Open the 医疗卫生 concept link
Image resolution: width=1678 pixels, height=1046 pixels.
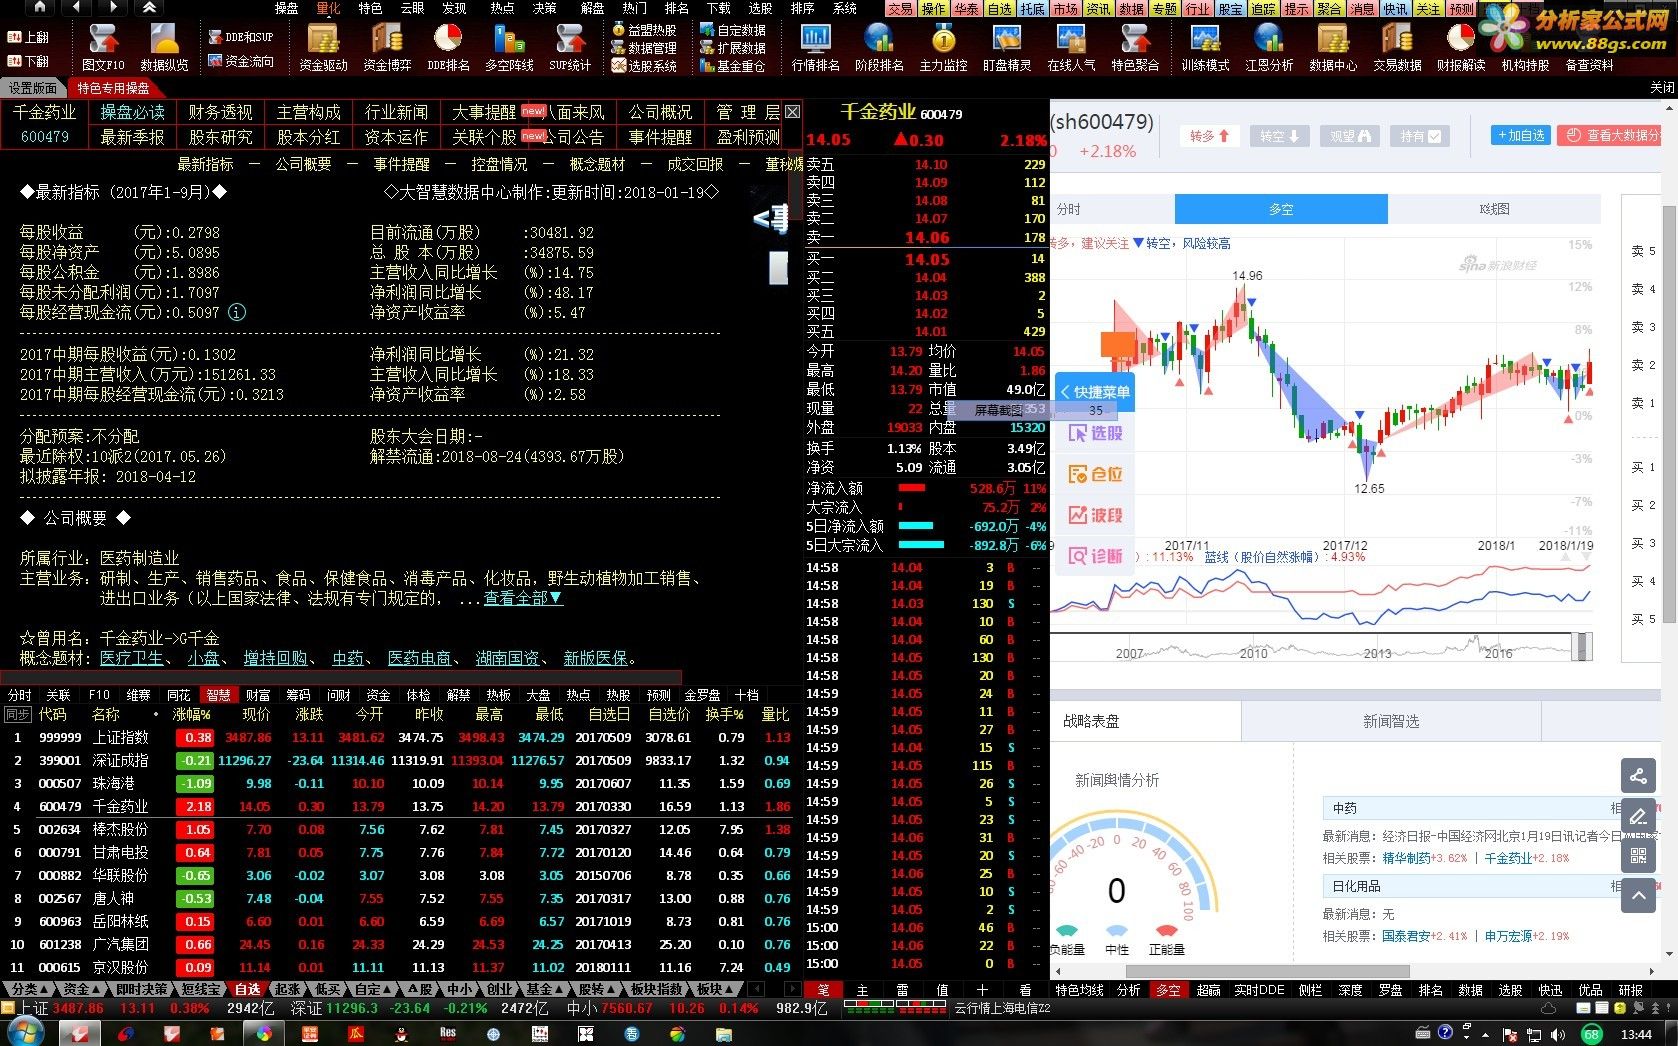132,658
